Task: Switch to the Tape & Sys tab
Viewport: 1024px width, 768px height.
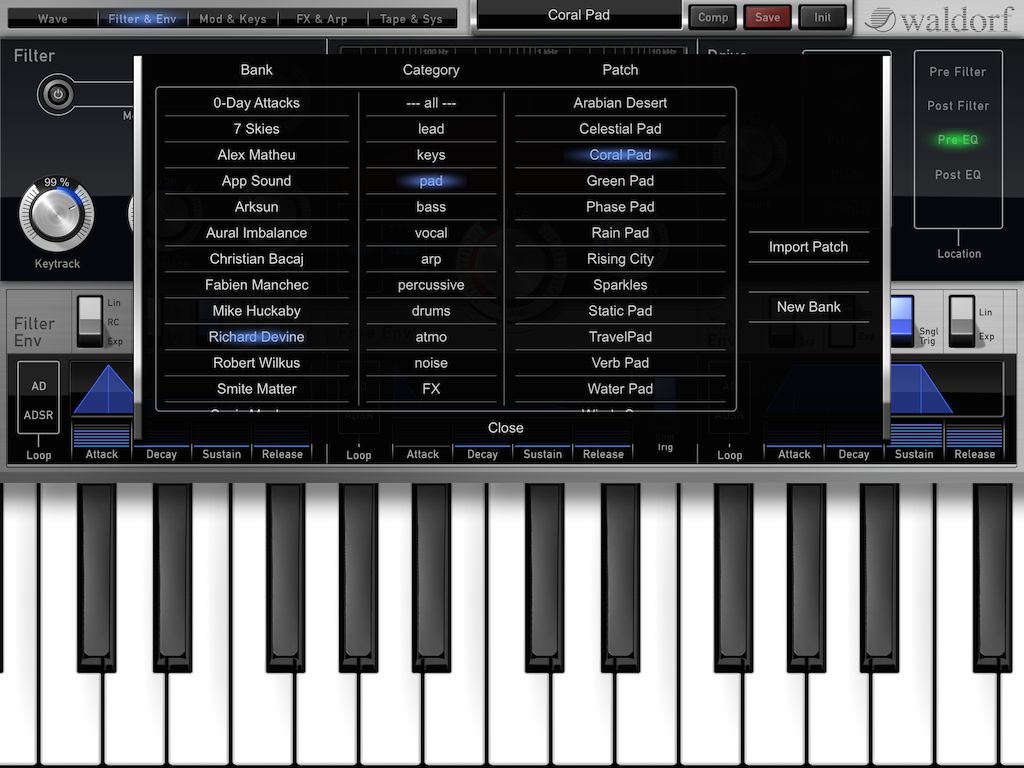Action: (411, 19)
